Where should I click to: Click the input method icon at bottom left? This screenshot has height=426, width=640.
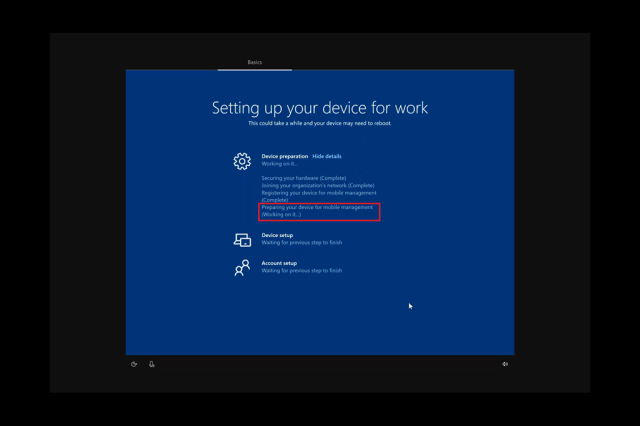pyautogui.click(x=152, y=364)
